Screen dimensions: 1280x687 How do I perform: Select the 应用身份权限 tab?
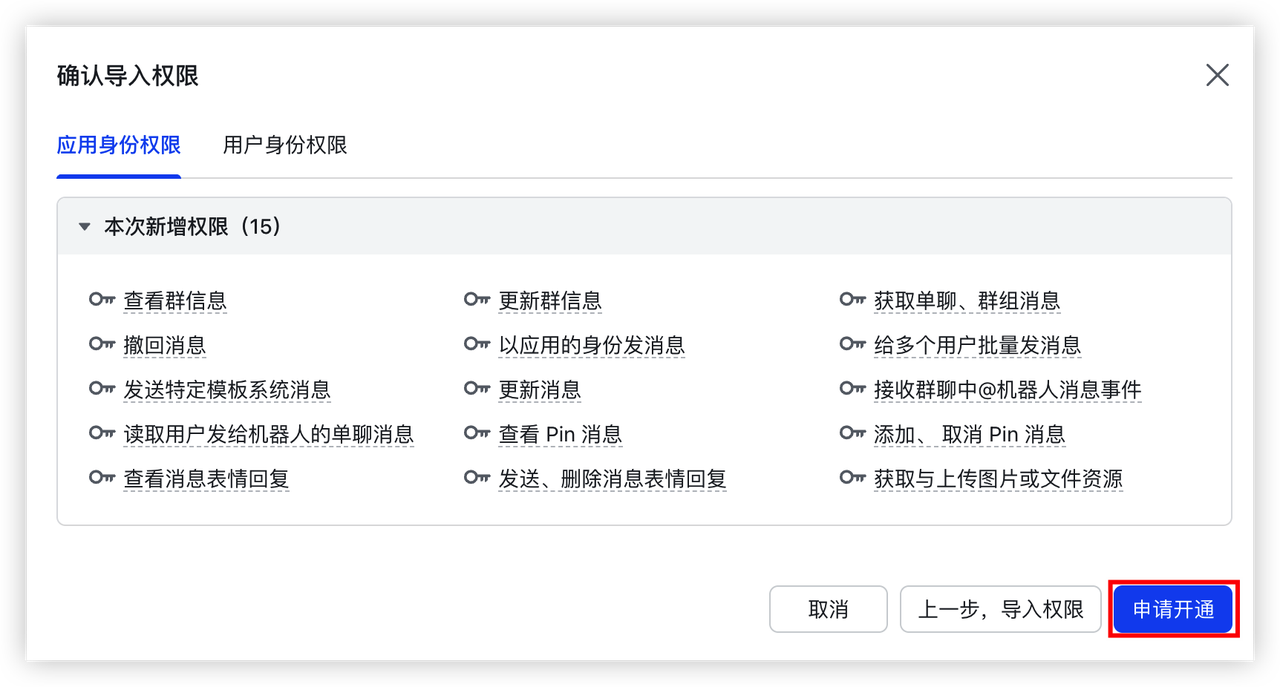click(x=118, y=145)
